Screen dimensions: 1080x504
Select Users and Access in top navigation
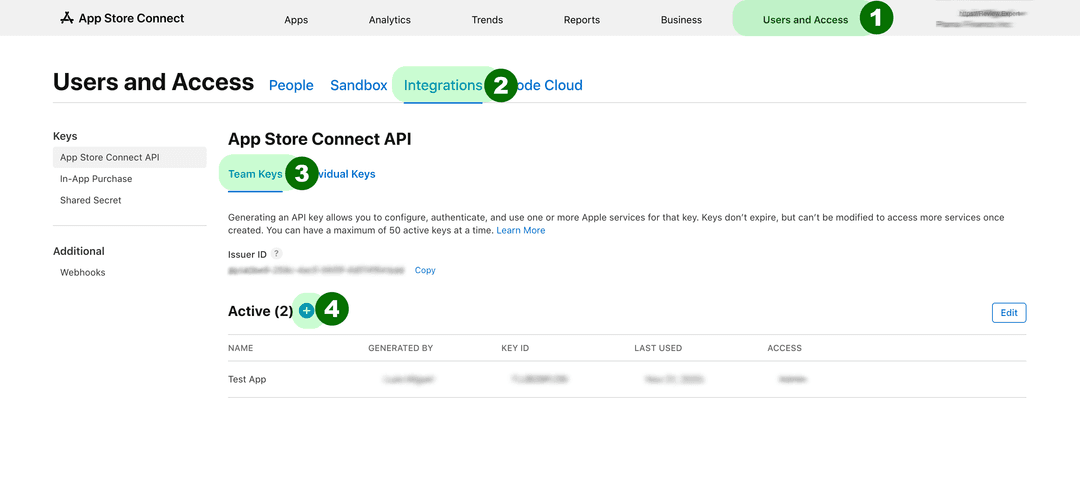coord(805,20)
